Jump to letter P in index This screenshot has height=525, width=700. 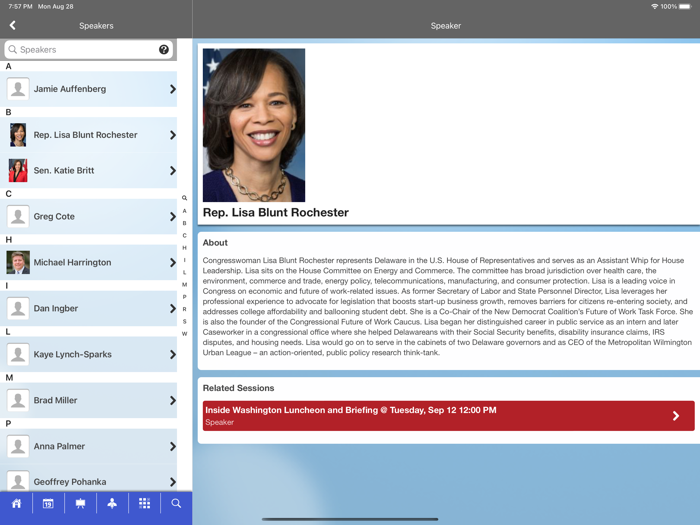[x=184, y=297]
